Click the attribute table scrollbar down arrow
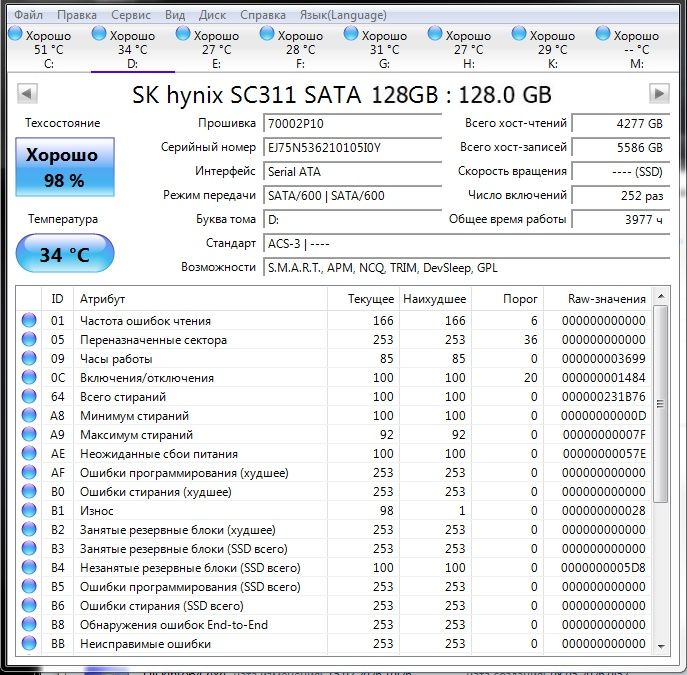This screenshot has width=687, height=675. [x=661, y=646]
